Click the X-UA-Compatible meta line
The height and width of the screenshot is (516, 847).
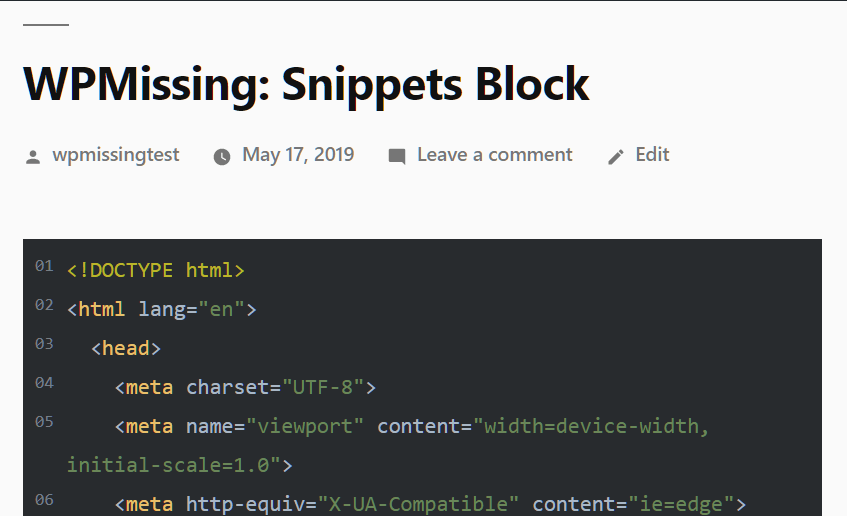click(x=430, y=504)
